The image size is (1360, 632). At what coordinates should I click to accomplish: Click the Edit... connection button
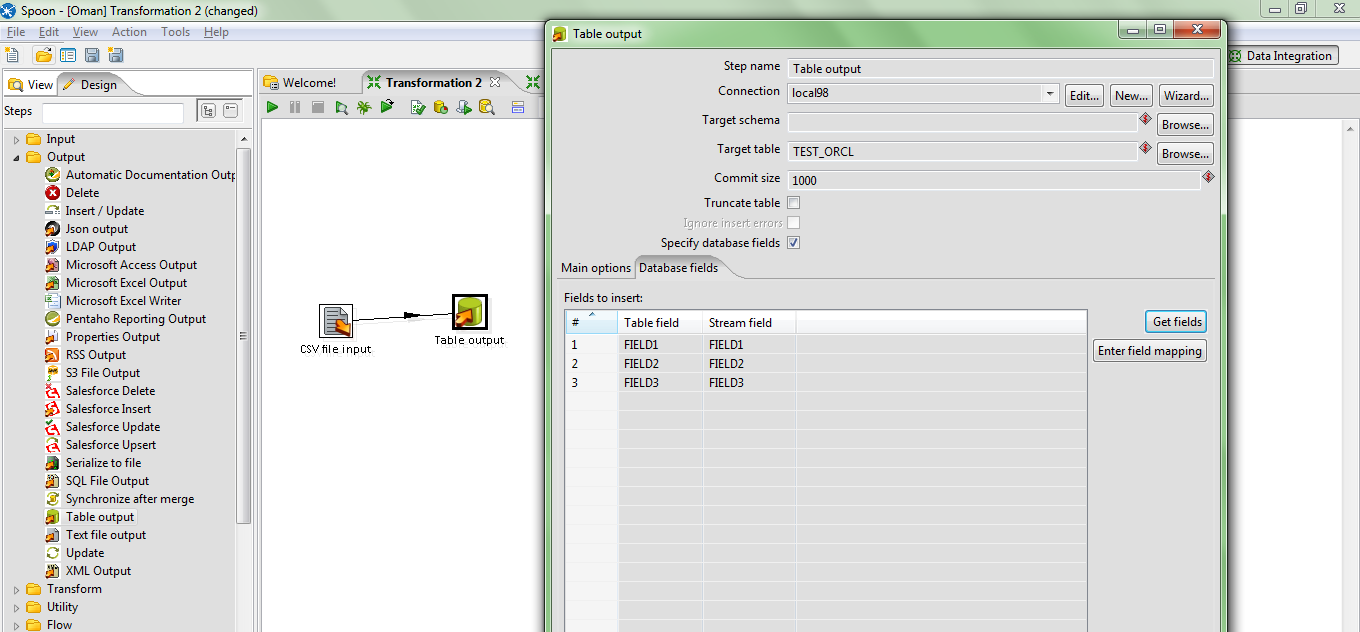click(1084, 96)
